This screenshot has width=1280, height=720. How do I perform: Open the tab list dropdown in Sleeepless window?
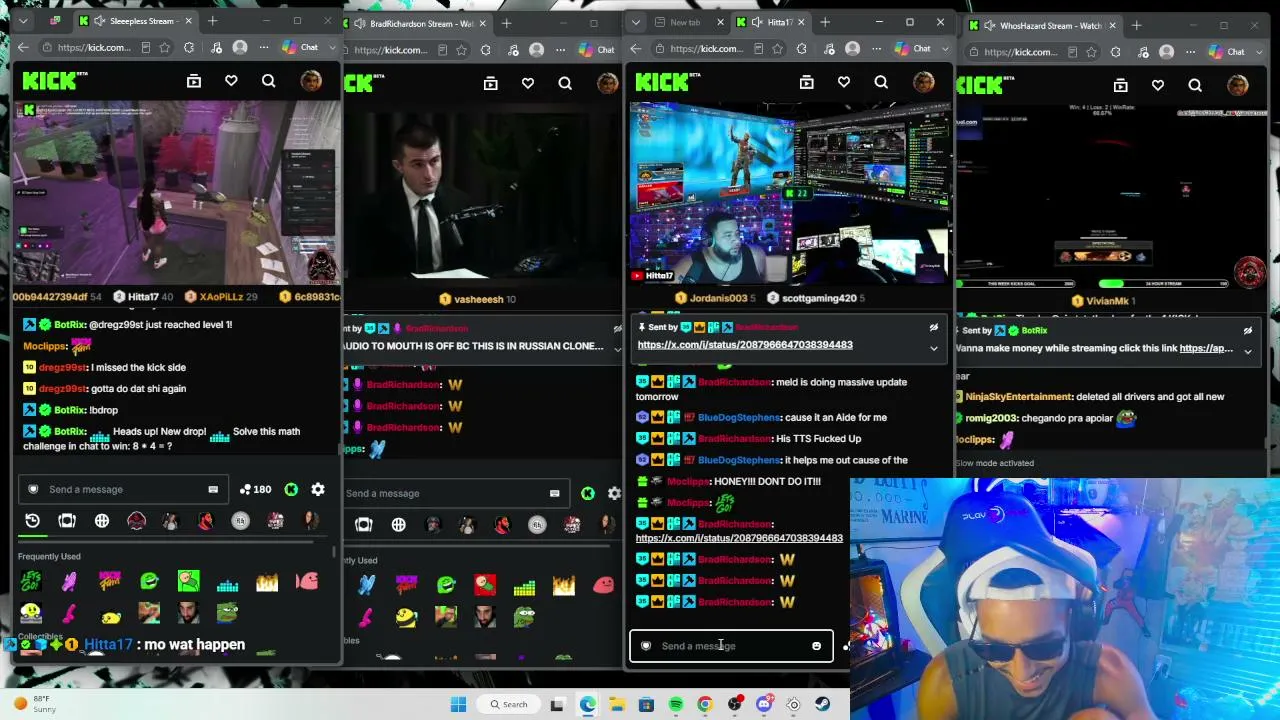[x=23, y=21]
